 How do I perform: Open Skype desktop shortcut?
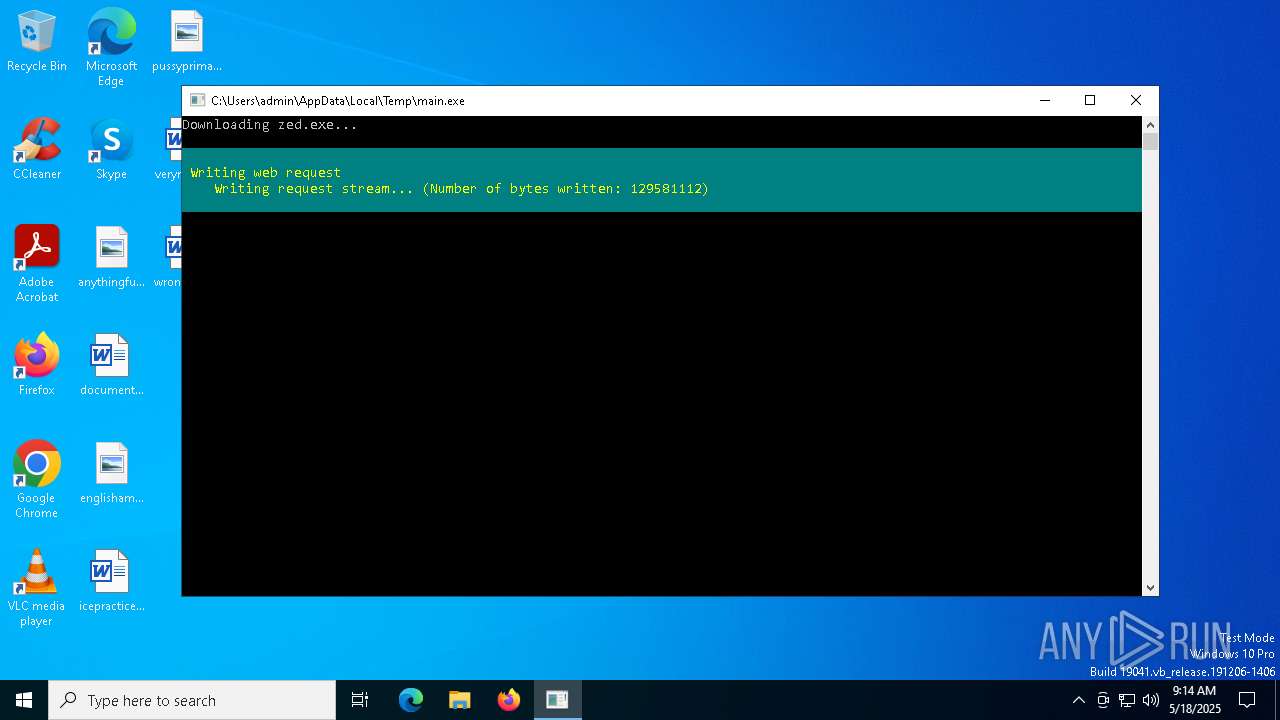(x=111, y=150)
